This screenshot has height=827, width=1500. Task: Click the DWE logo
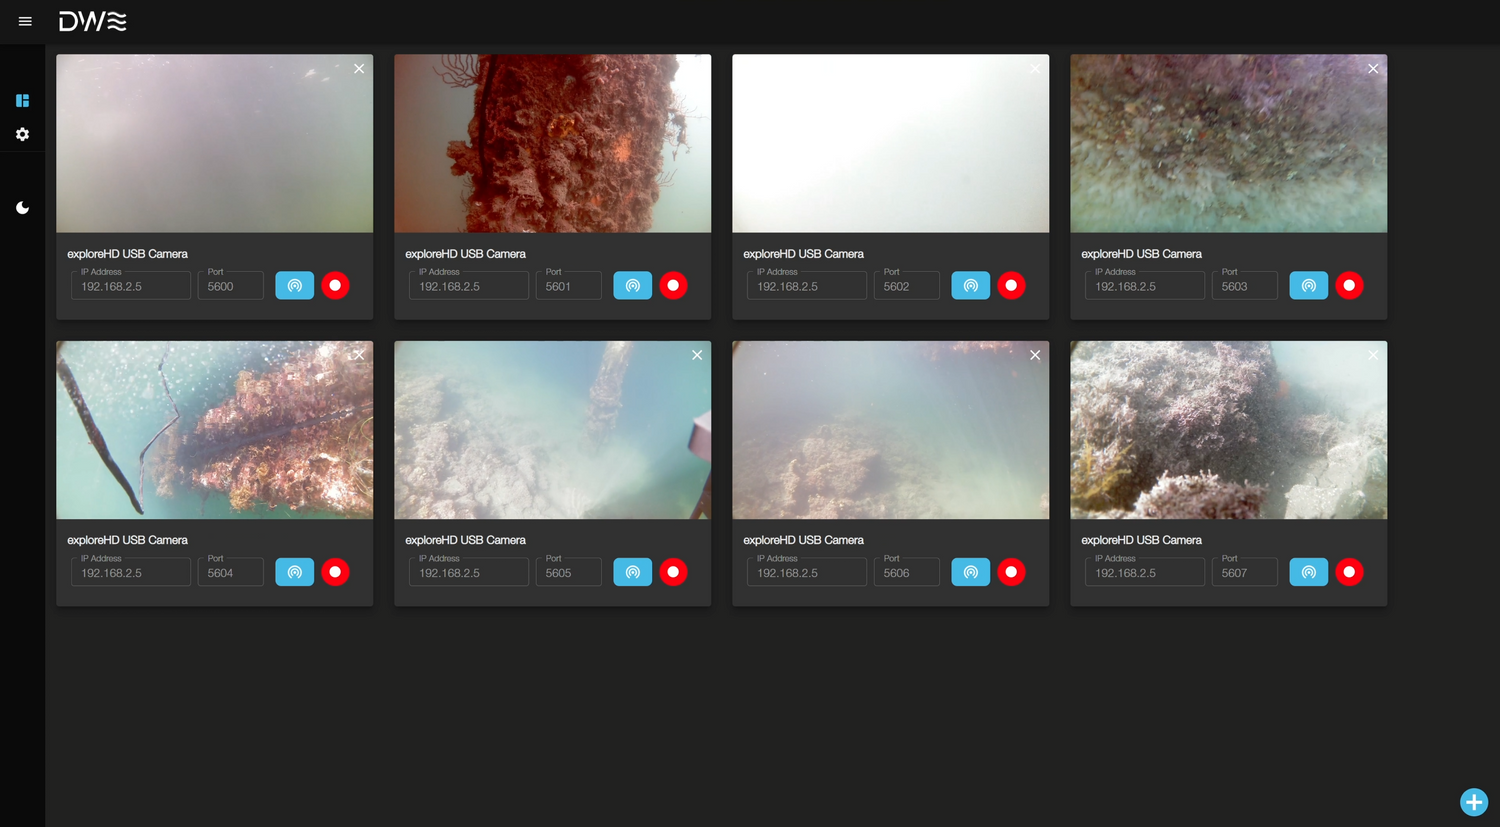click(92, 21)
